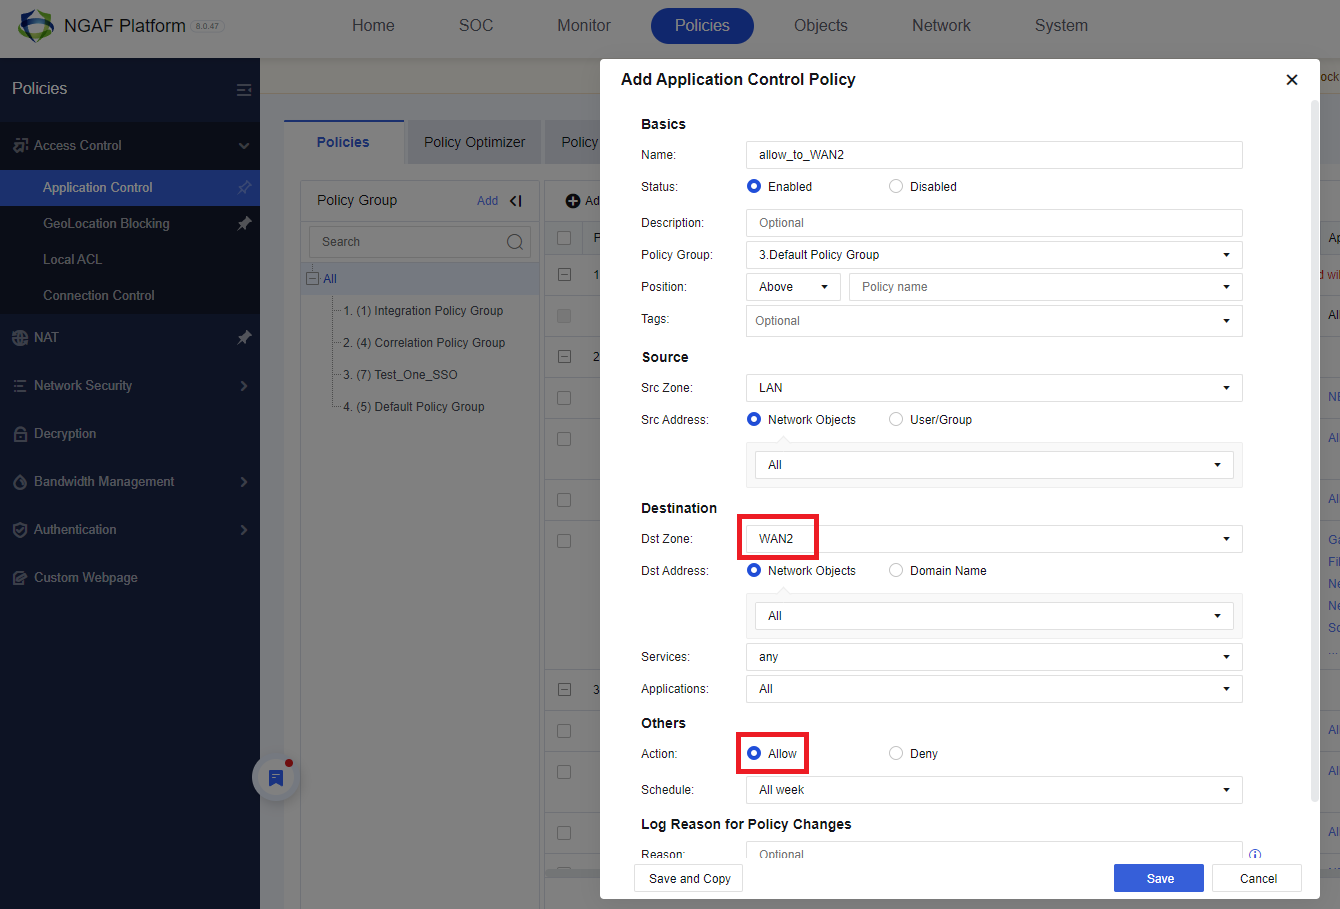Viewport: 1340px width, 909px height.
Task: Click the Authentication sidebar icon
Action: 19,529
